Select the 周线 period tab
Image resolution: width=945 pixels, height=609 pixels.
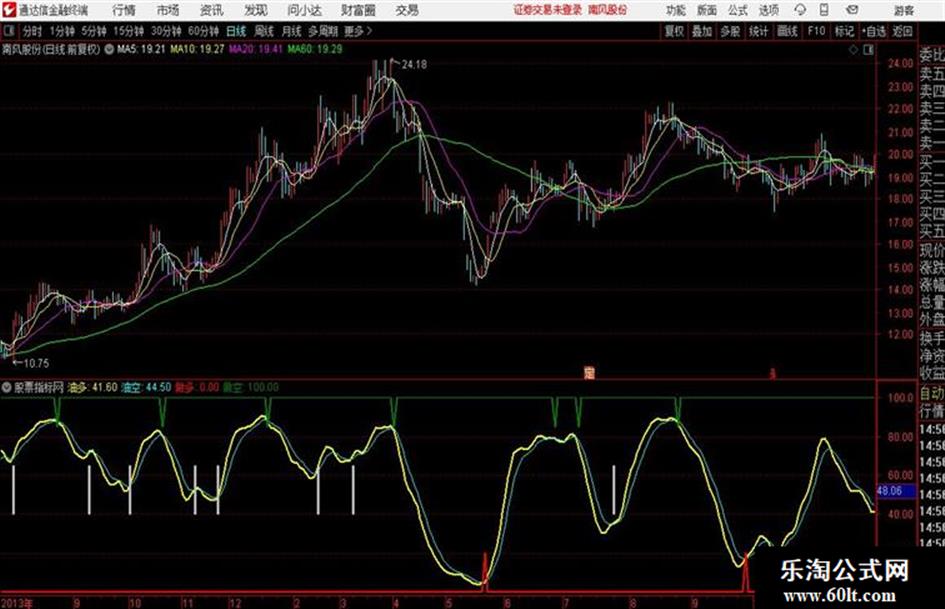264,31
